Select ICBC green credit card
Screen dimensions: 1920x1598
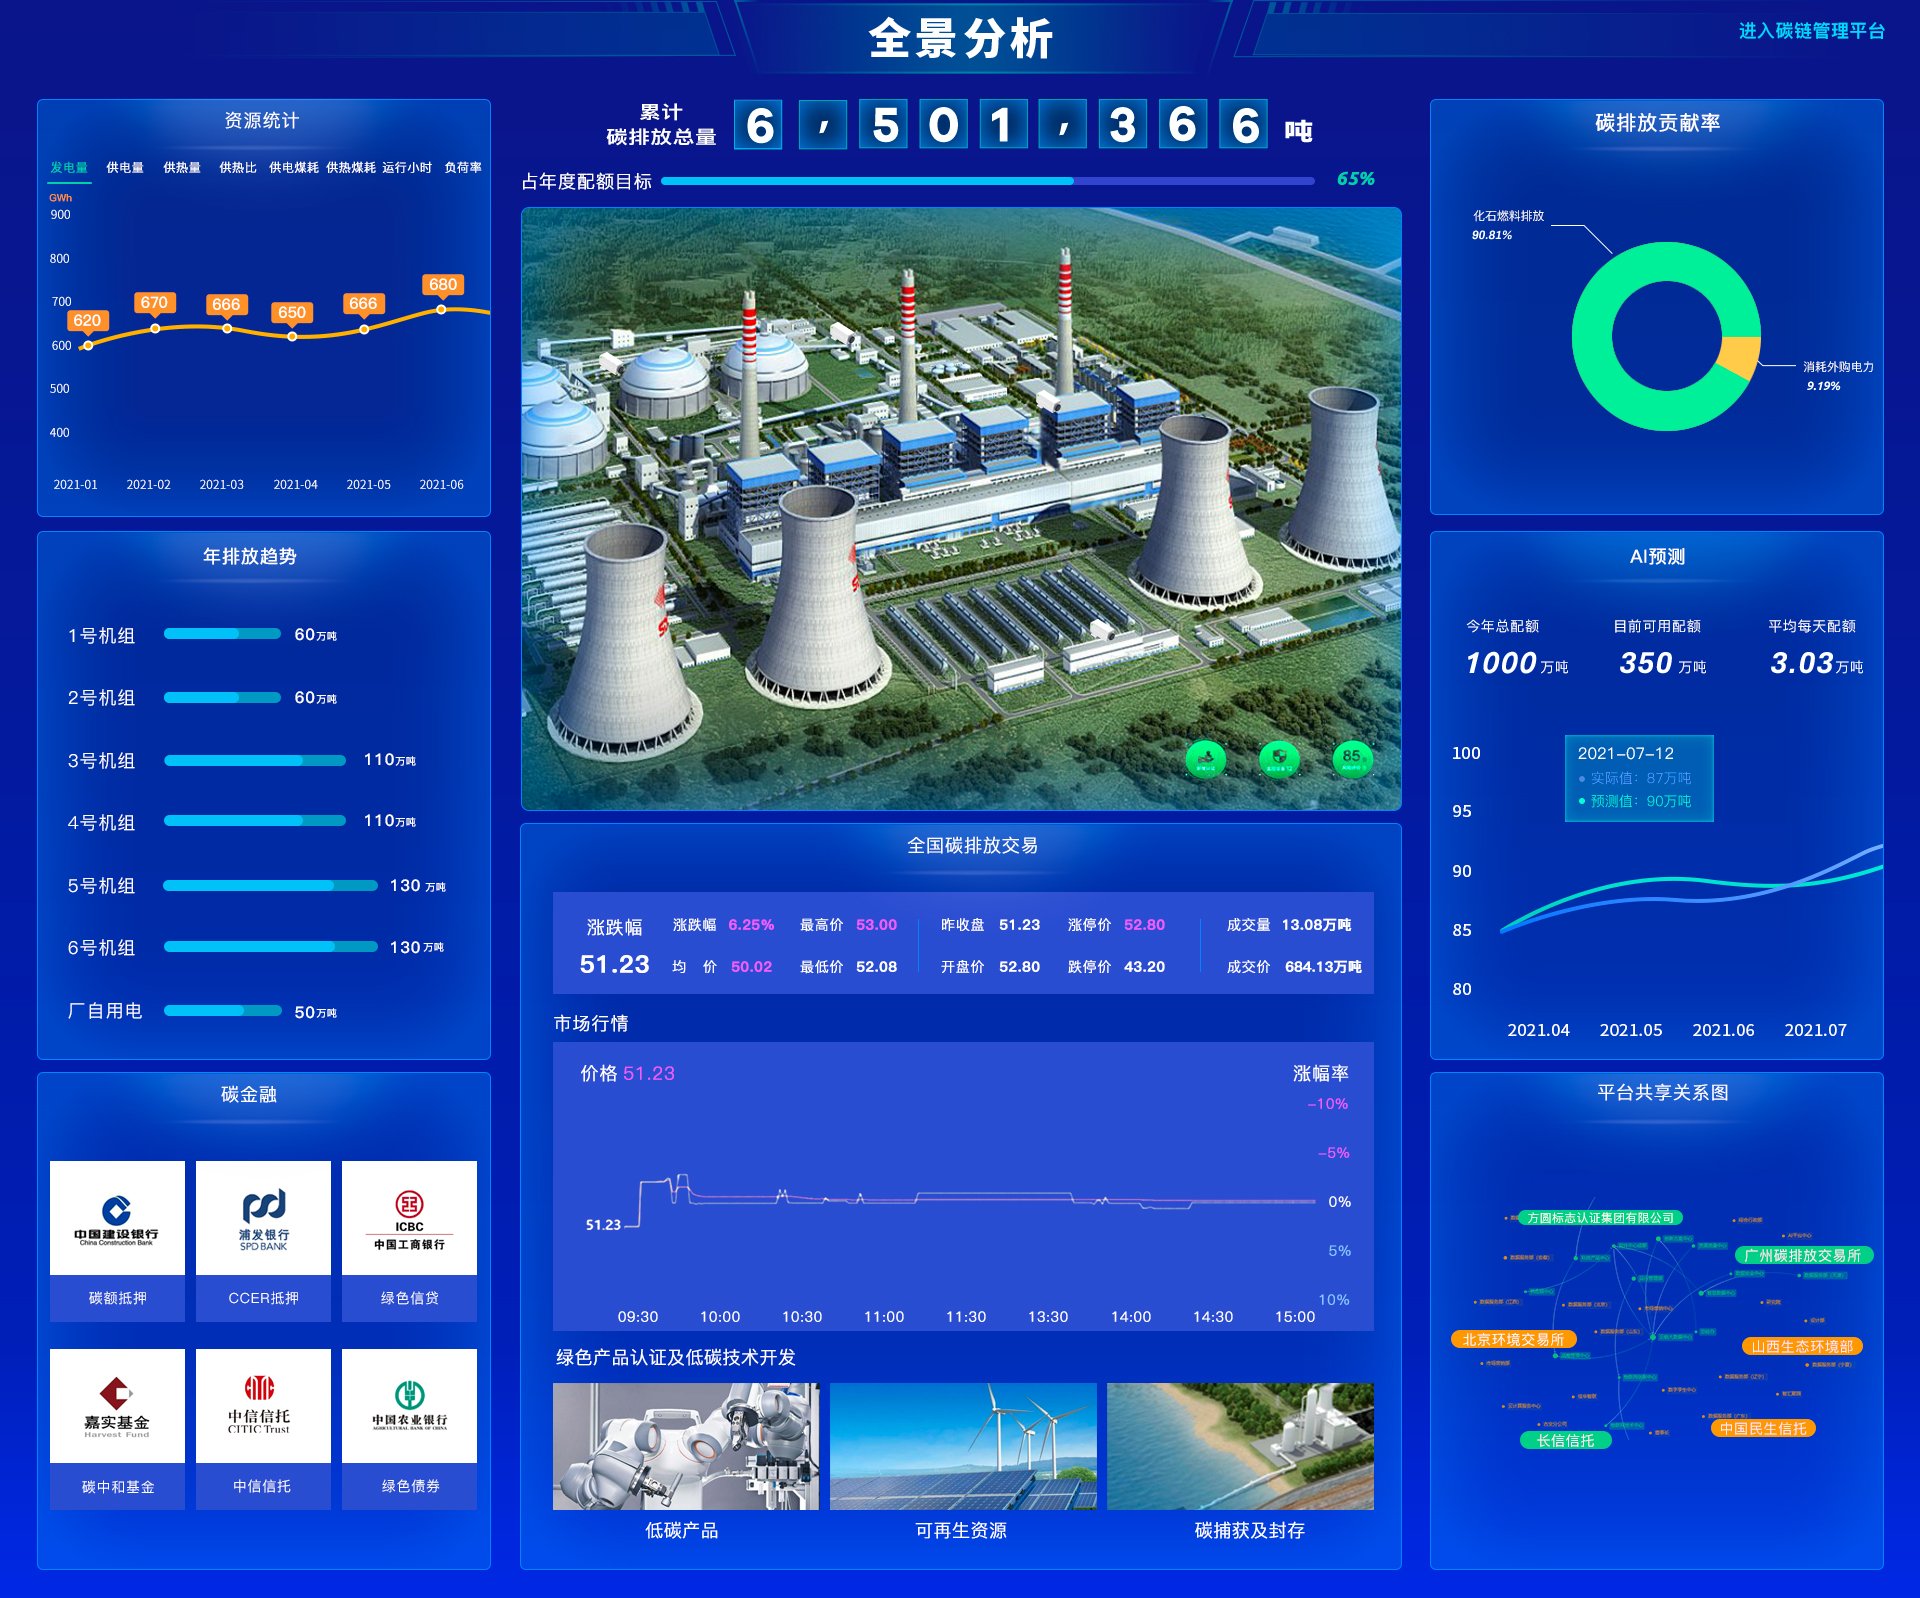point(409,1240)
